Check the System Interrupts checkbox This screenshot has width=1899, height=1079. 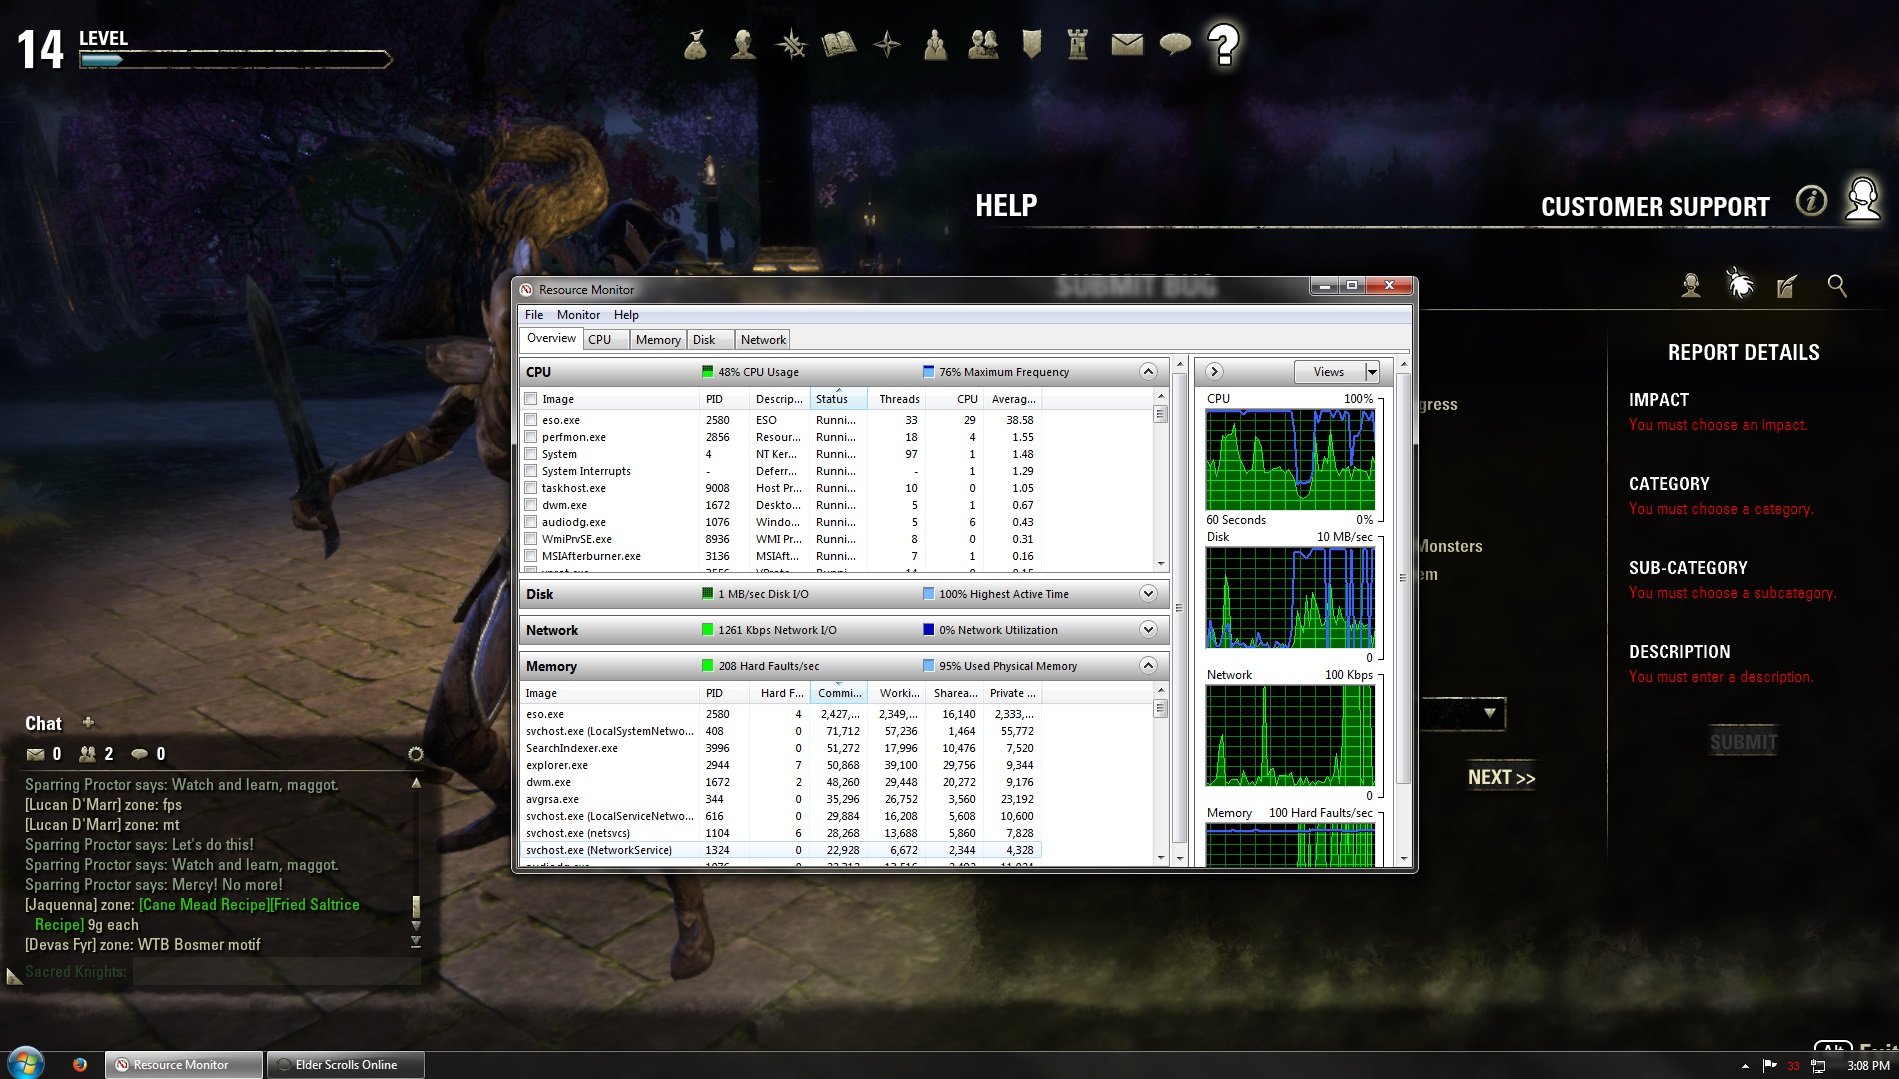coord(531,471)
